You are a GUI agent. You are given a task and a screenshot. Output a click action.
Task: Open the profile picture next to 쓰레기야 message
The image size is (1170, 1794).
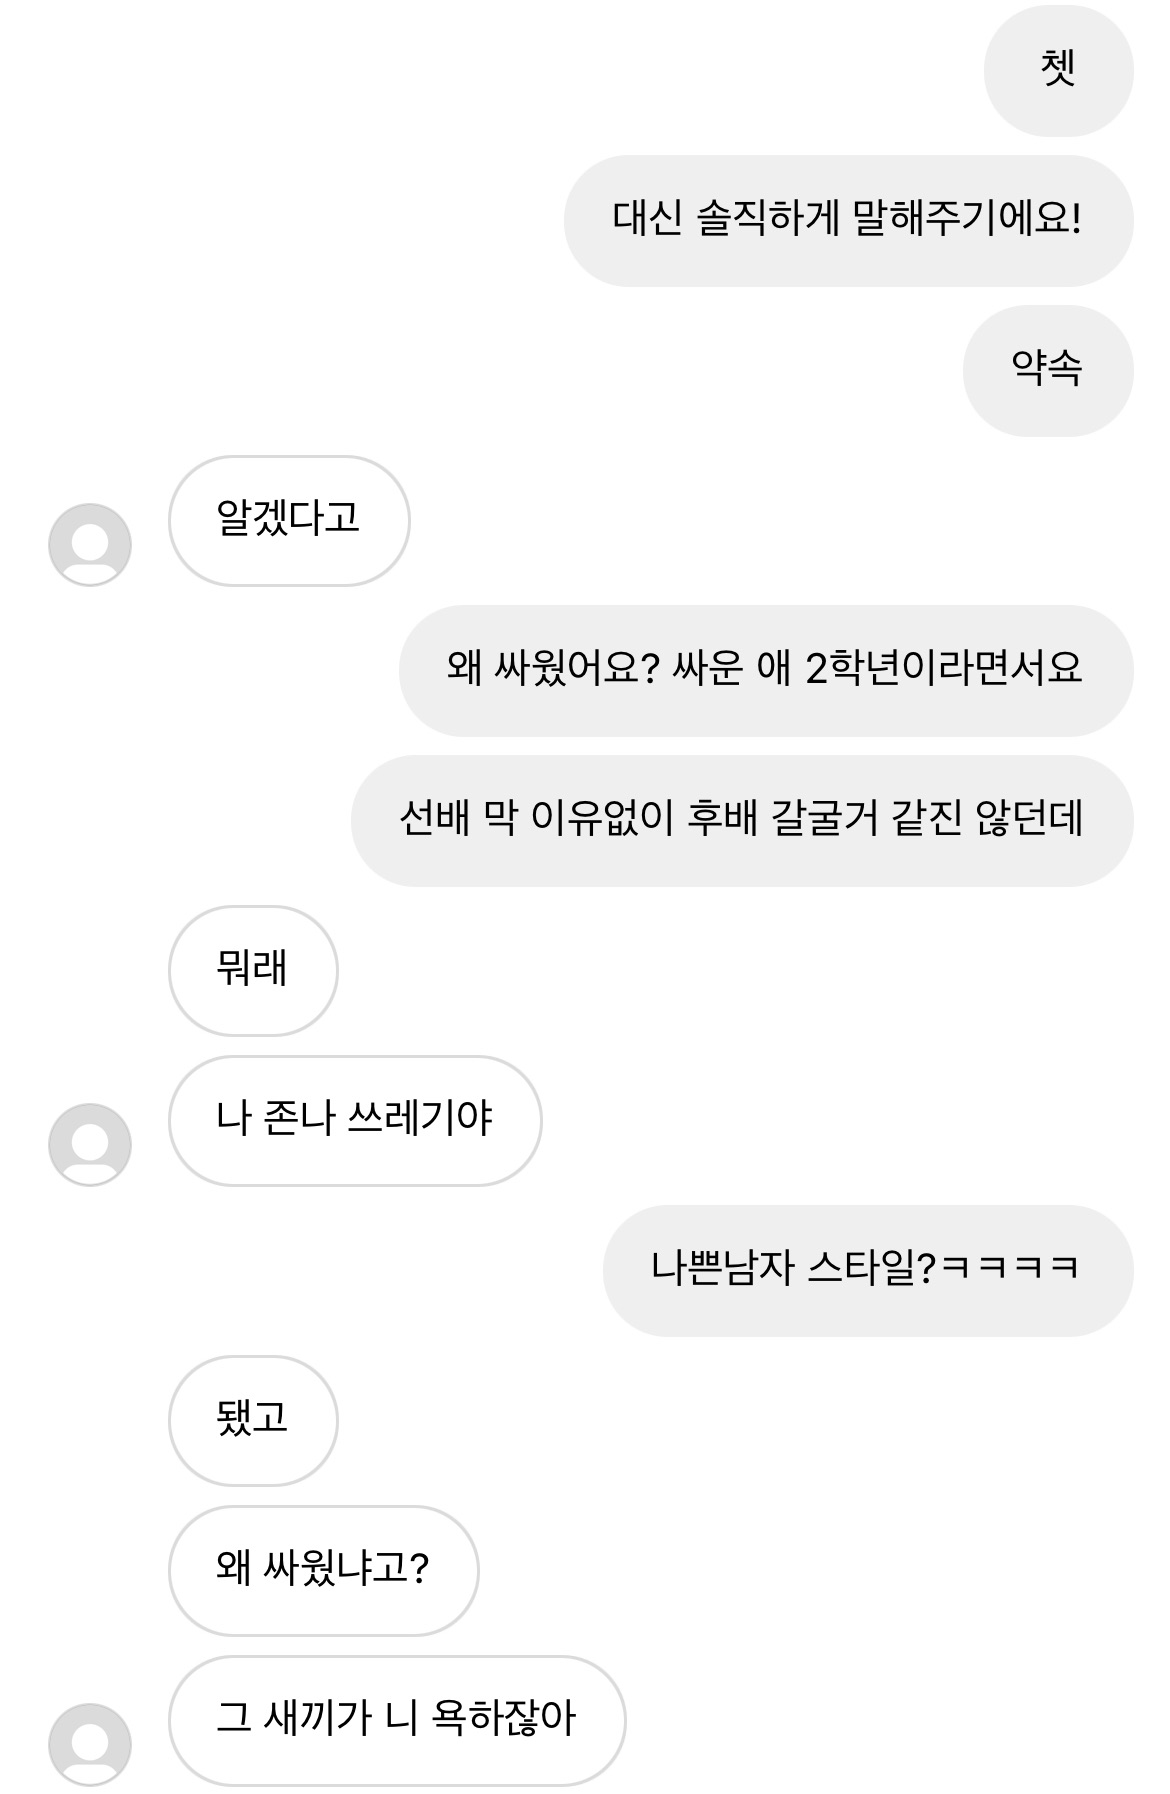90,1145
